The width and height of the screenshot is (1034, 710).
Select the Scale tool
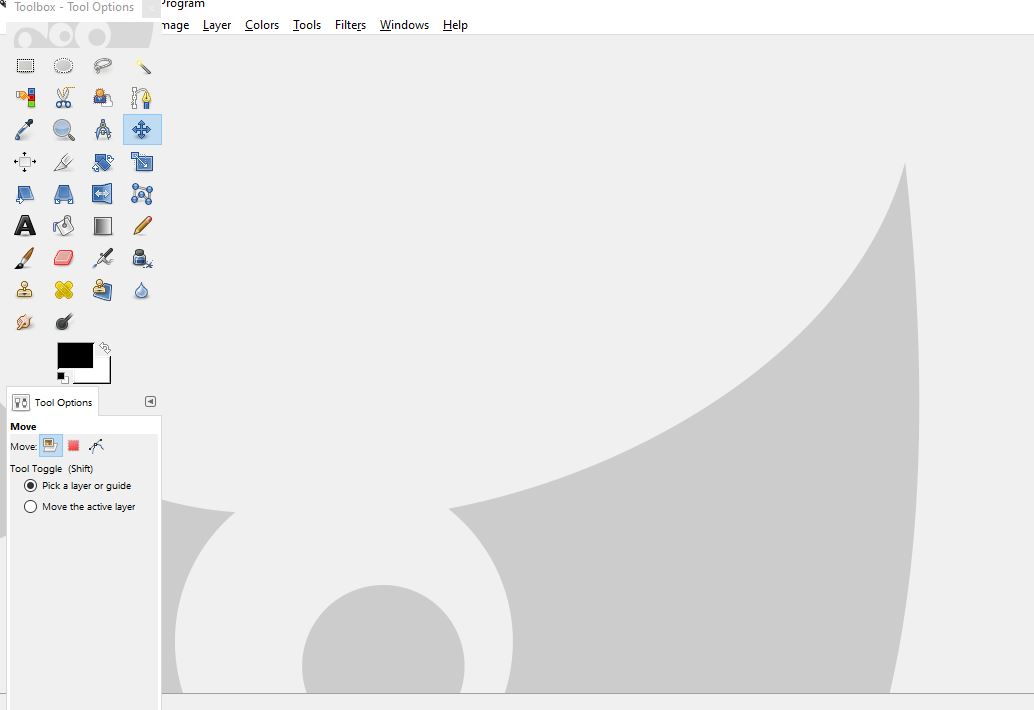point(142,162)
